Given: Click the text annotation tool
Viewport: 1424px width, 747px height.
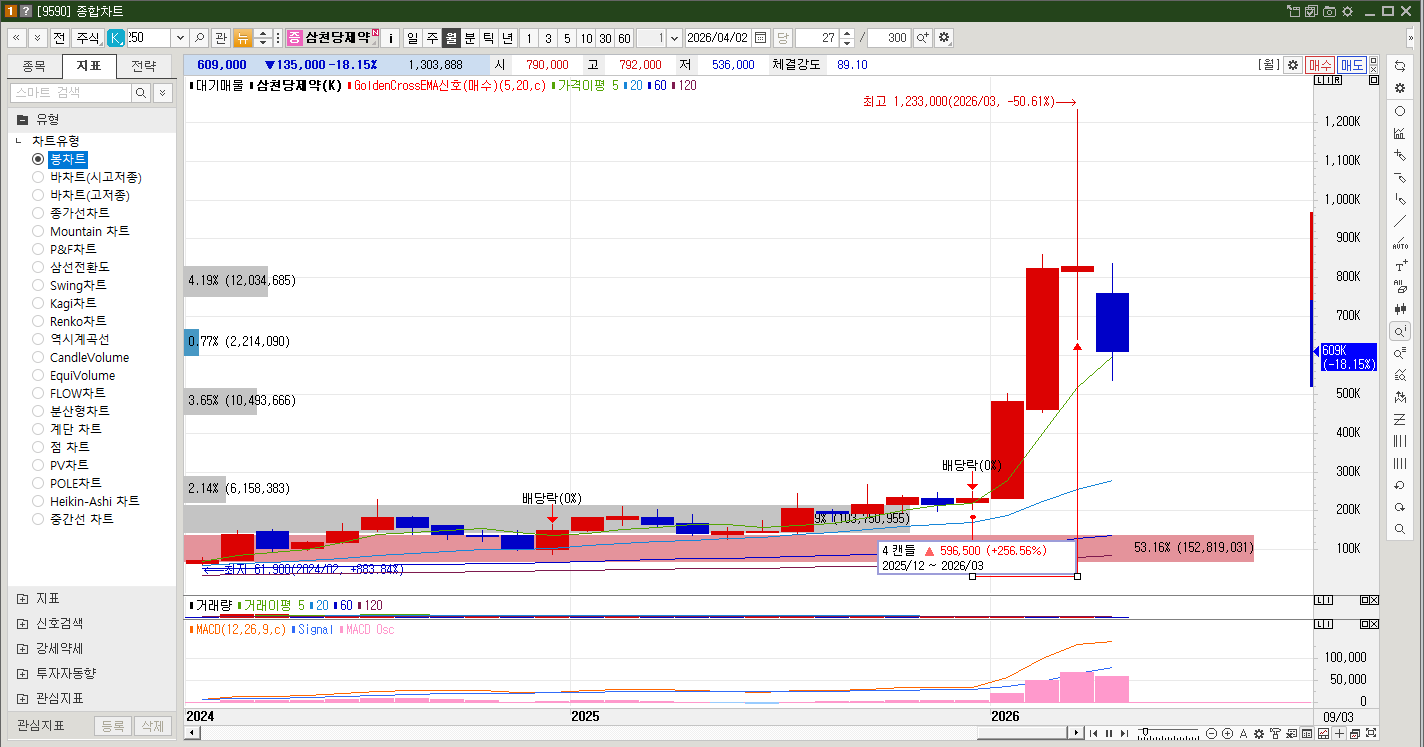Looking at the screenshot, I should (x=1400, y=266).
